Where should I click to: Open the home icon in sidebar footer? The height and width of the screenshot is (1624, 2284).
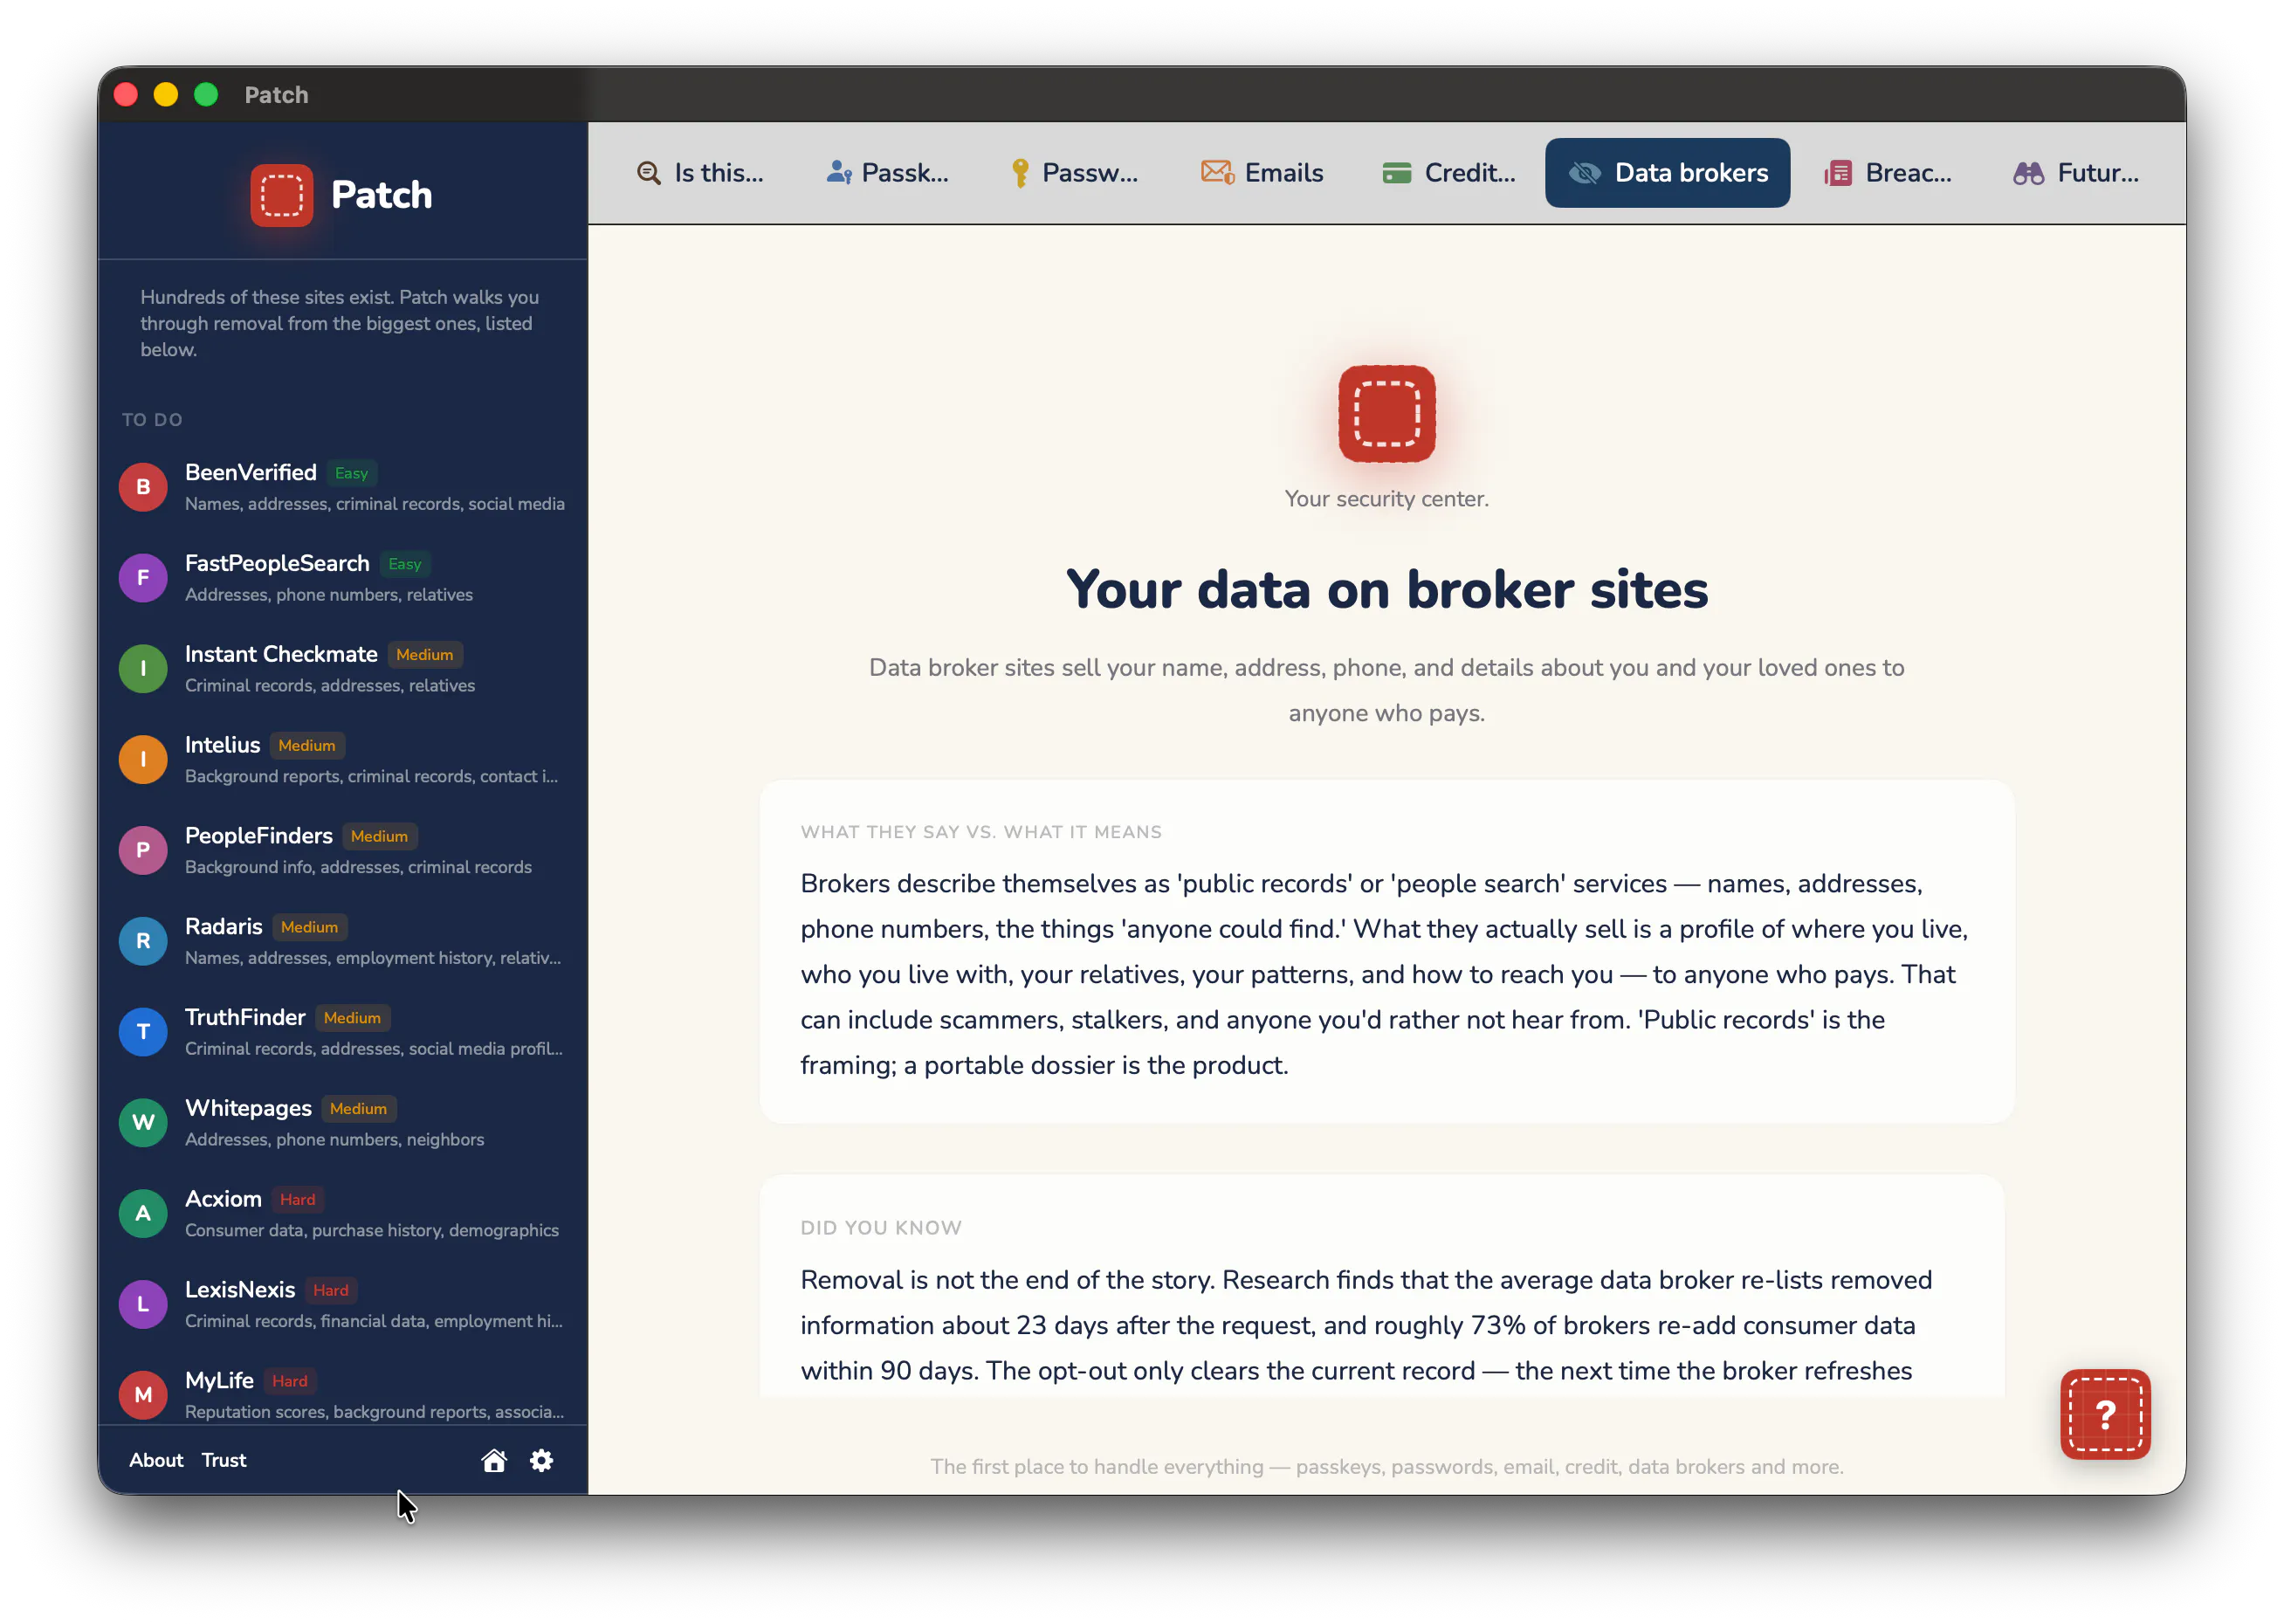coord(494,1460)
